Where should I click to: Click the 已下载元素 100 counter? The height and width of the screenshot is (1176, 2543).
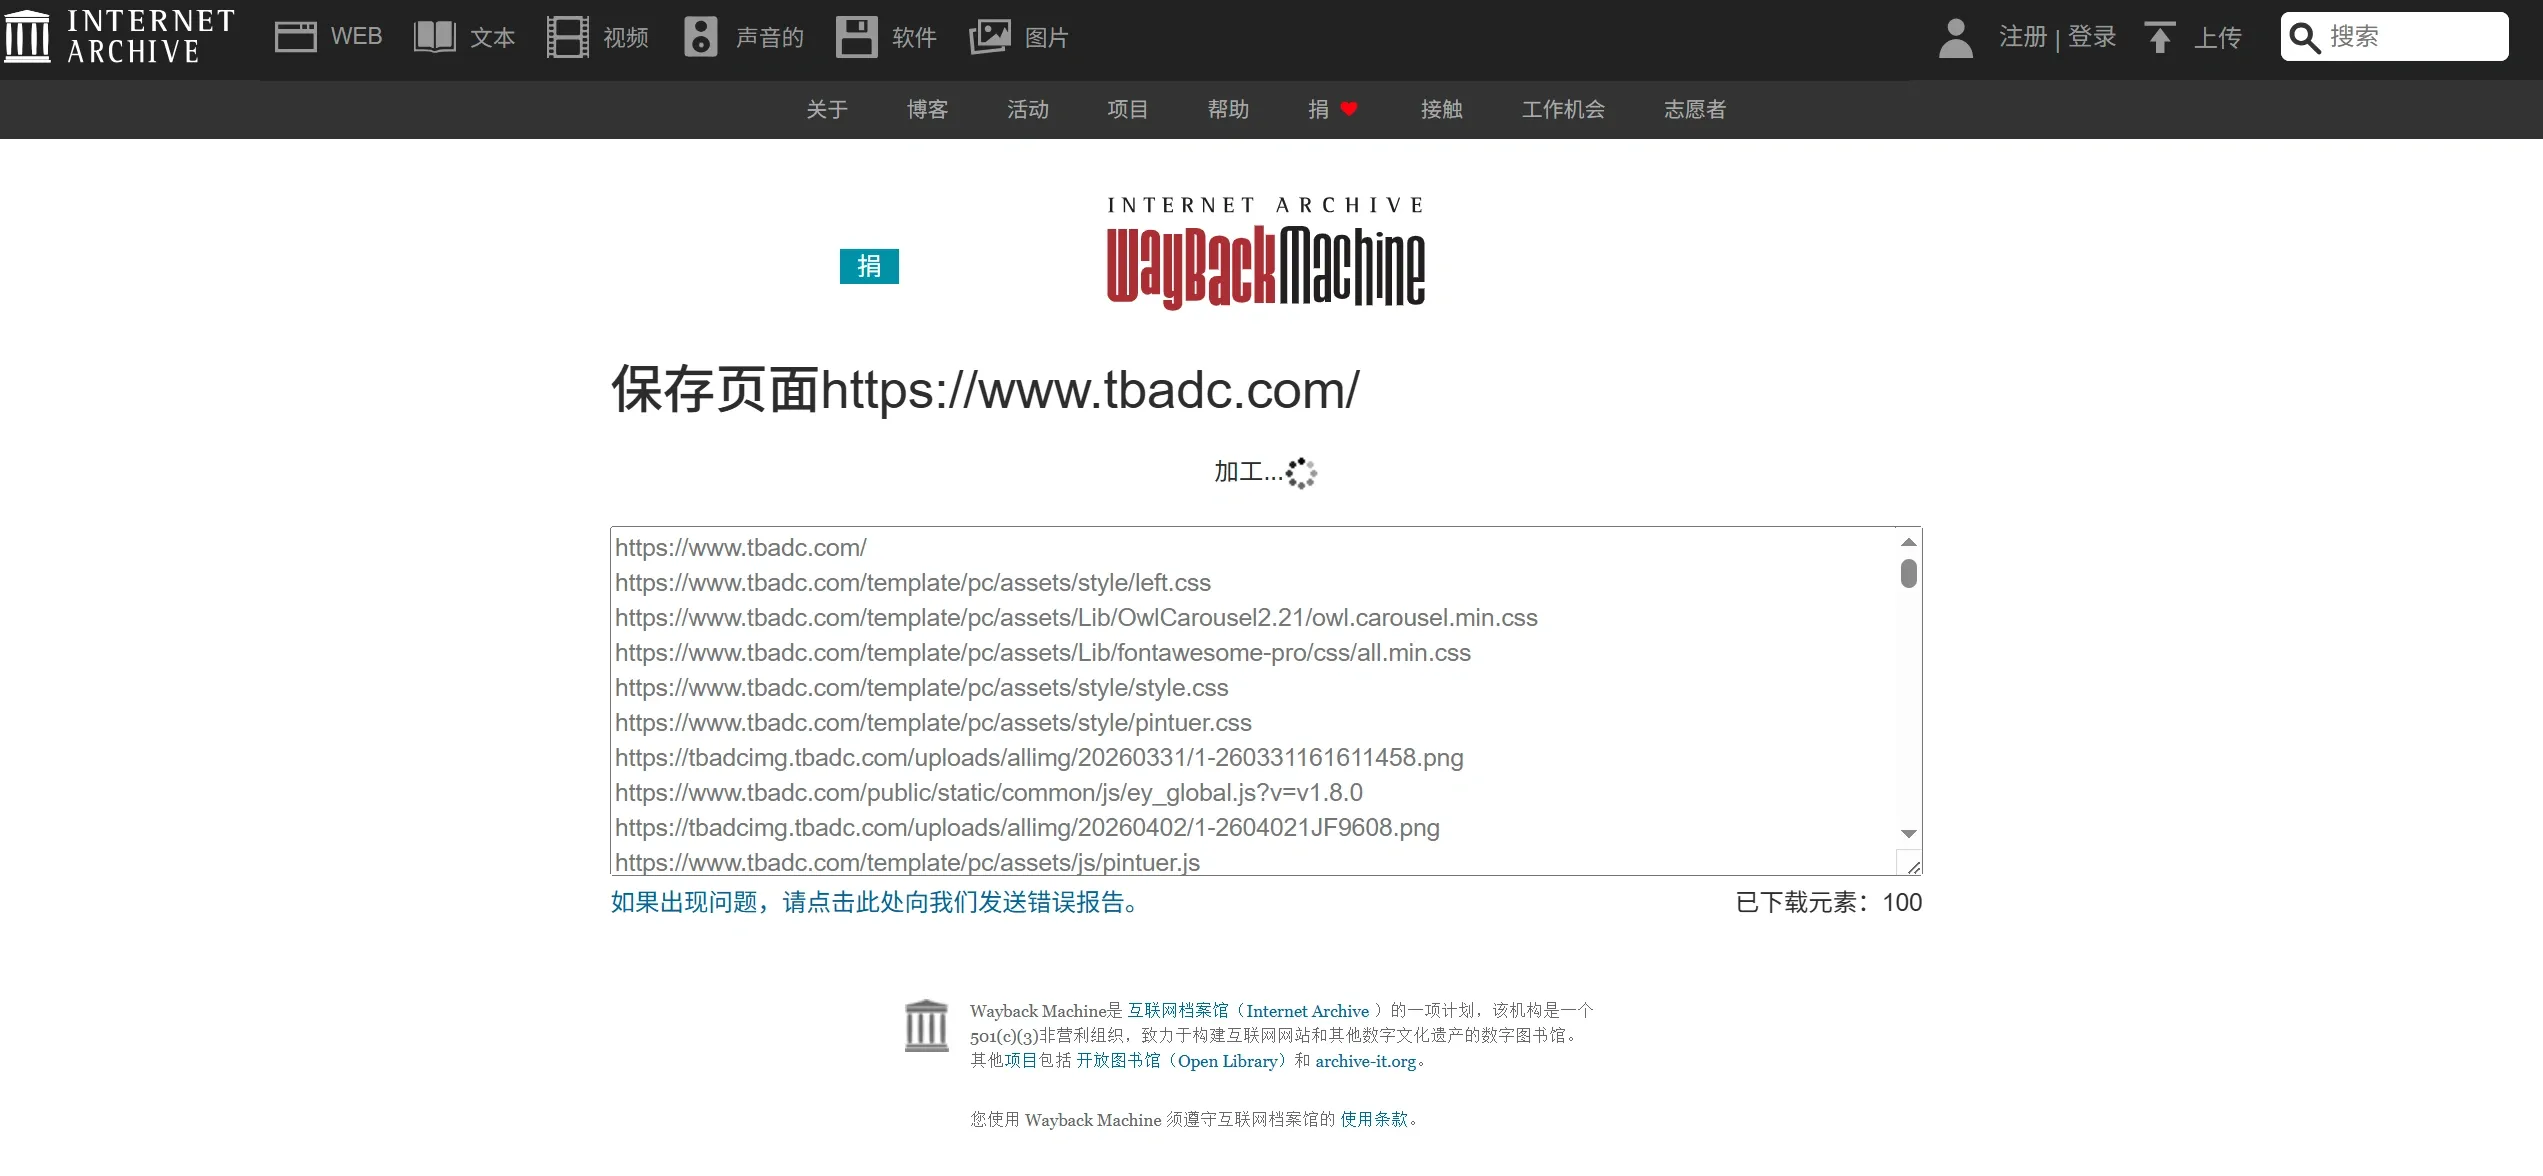pyautogui.click(x=1829, y=902)
